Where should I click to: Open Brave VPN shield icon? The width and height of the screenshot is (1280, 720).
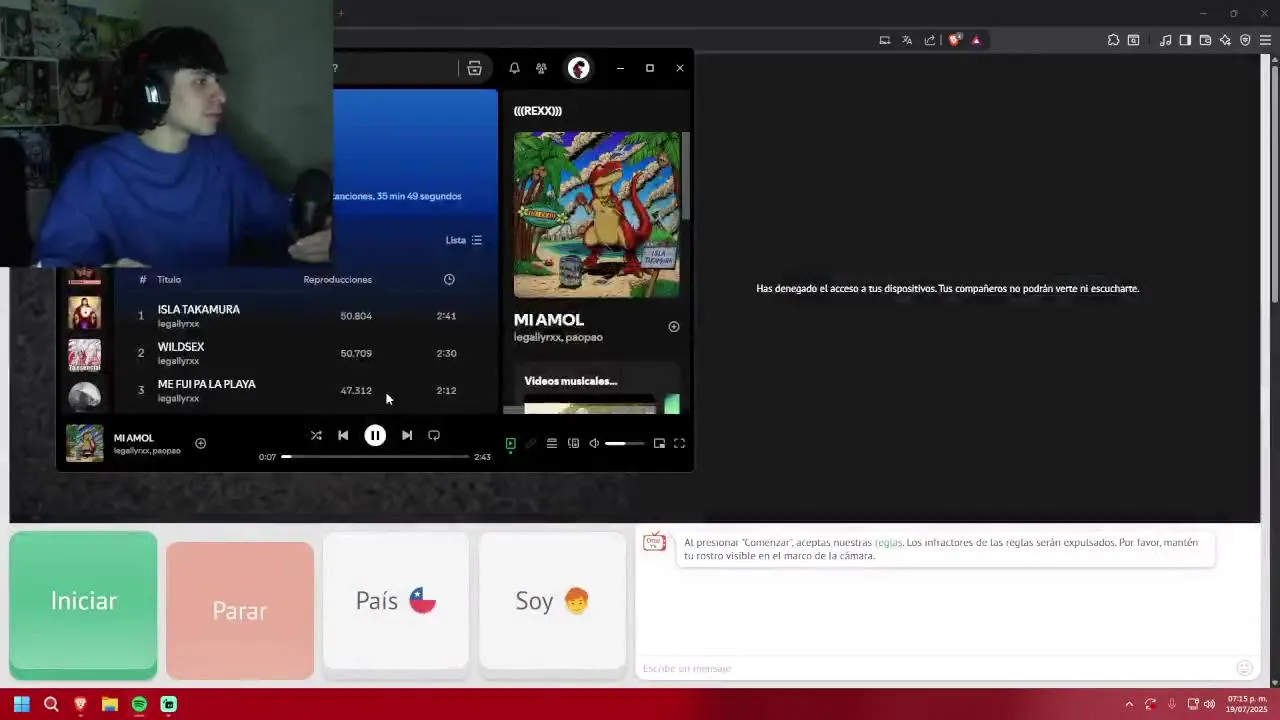pos(1245,40)
